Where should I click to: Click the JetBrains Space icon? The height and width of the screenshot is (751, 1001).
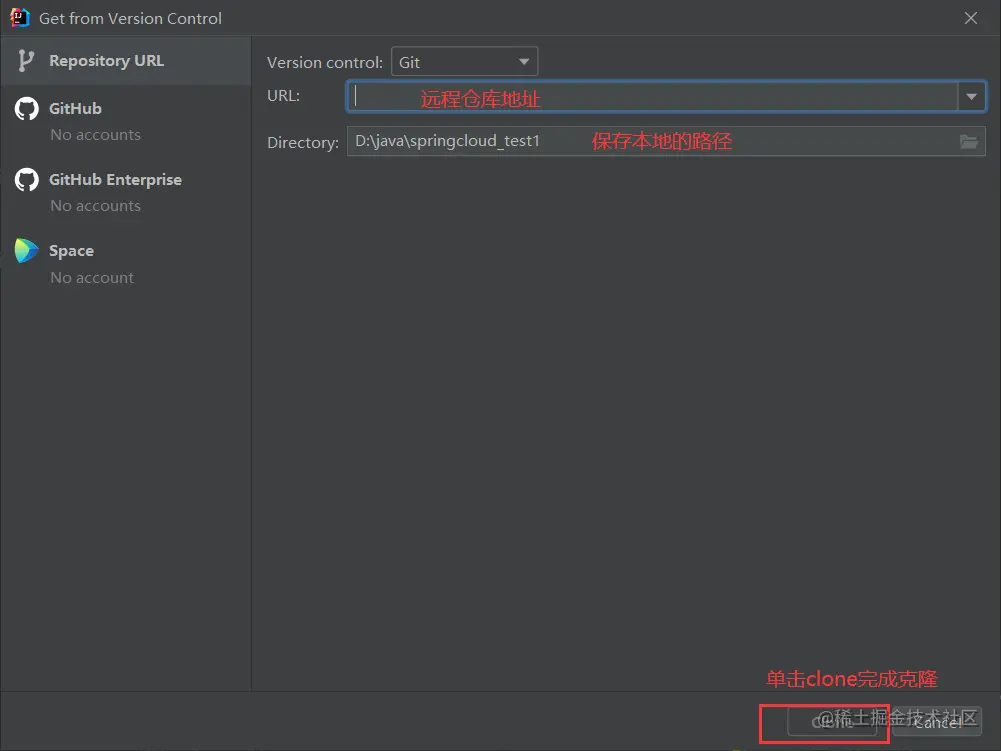[x=26, y=250]
